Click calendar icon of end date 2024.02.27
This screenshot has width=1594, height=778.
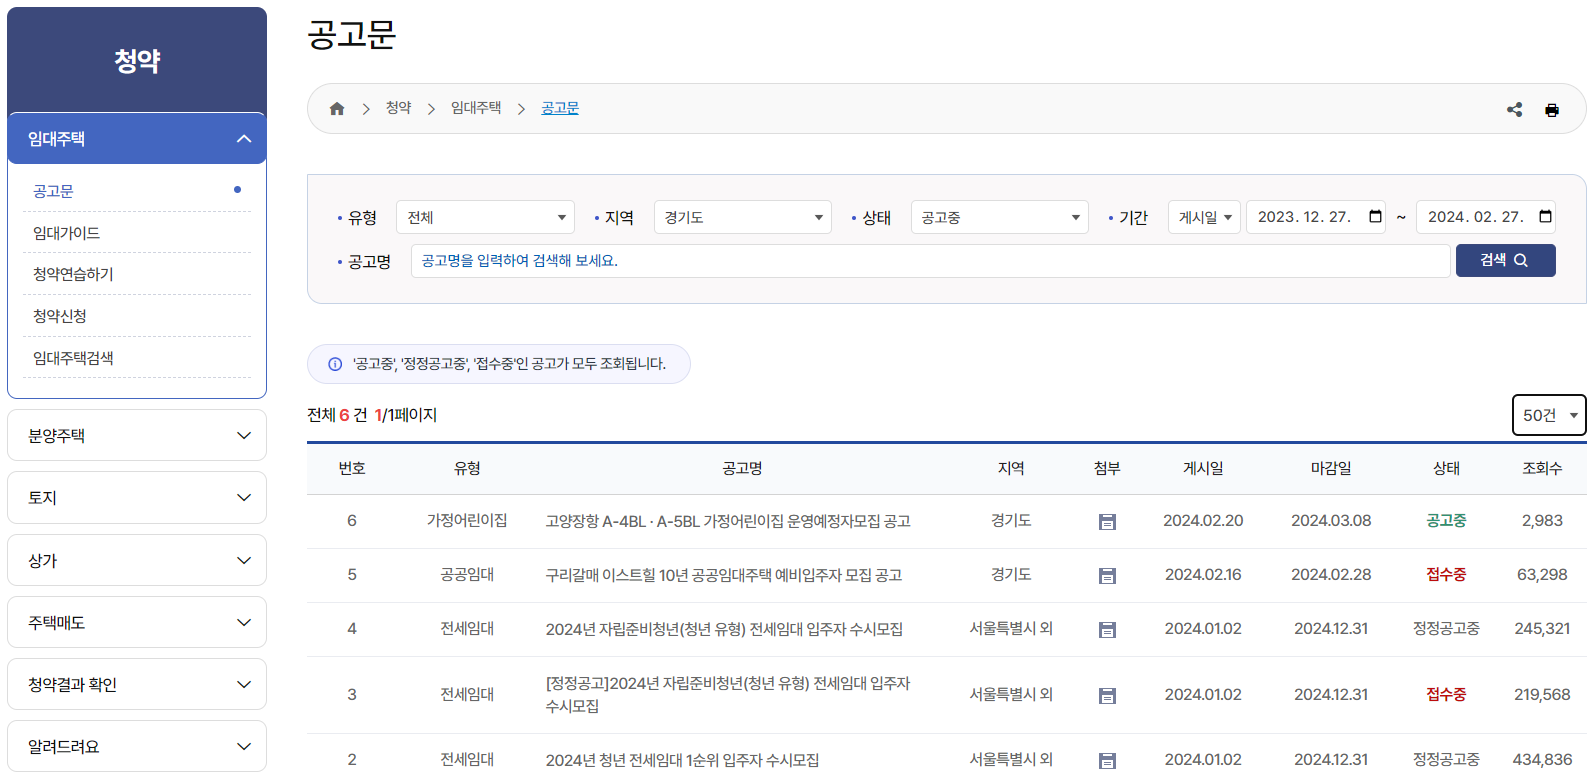tap(1545, 217)
